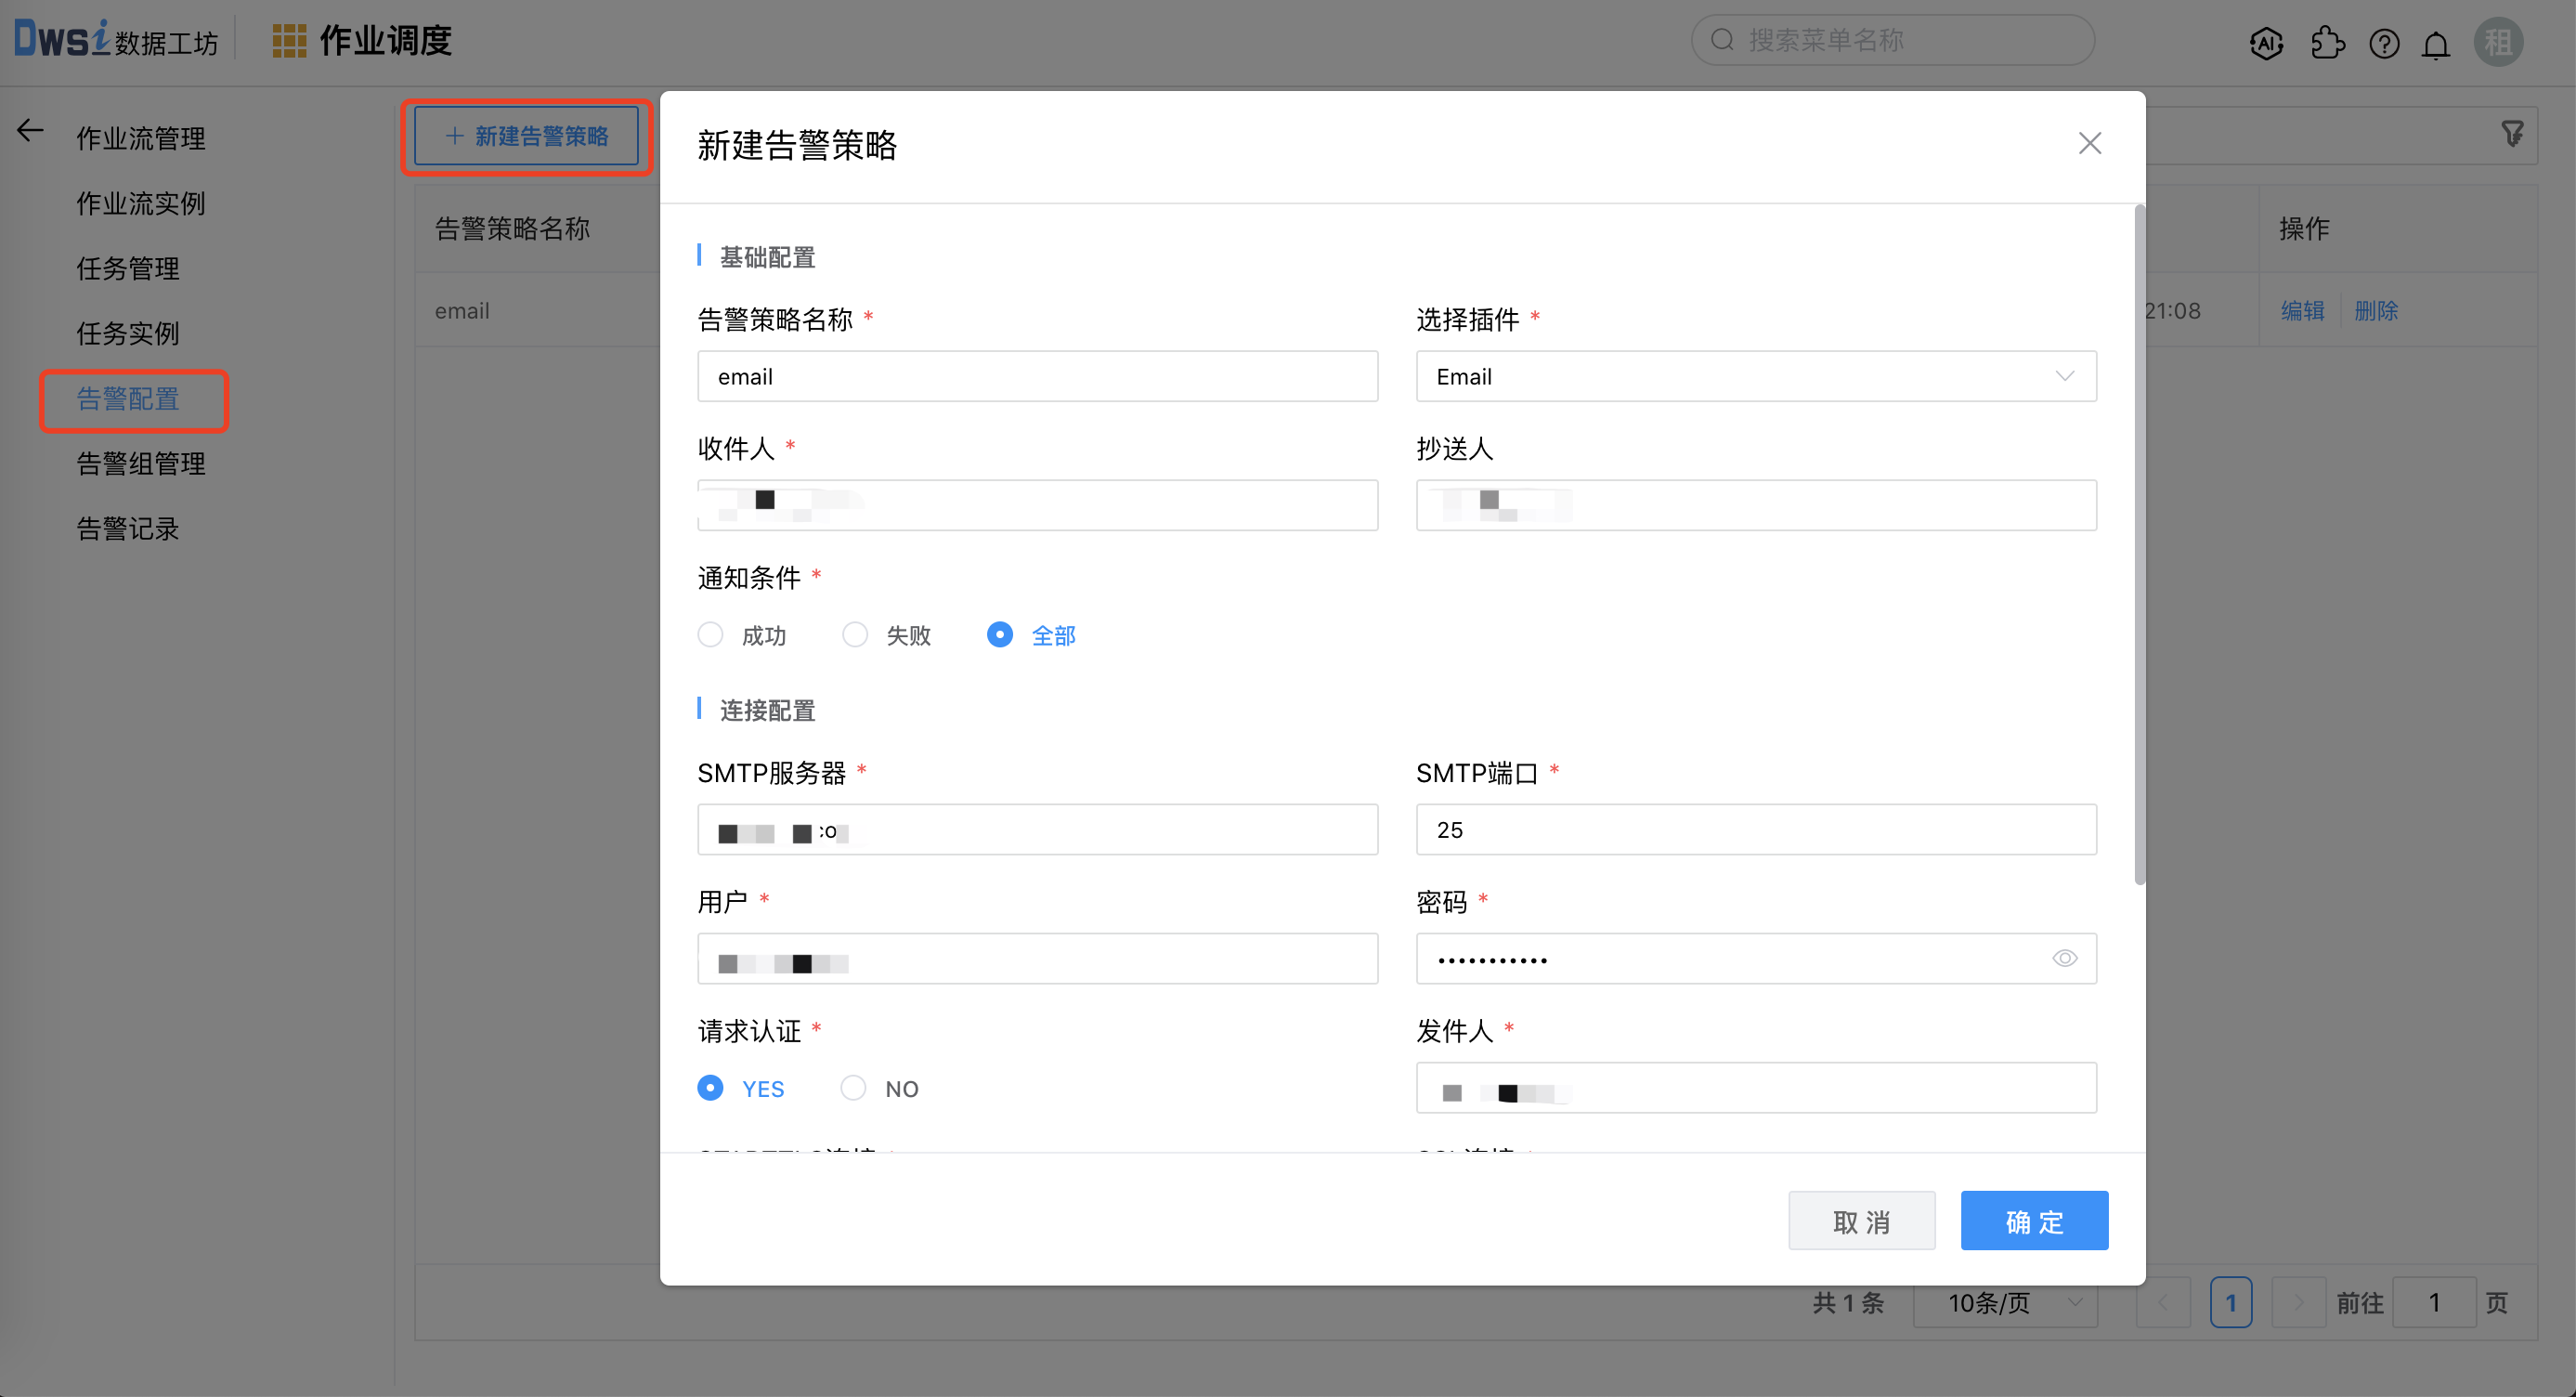
Task: Click 确定 to confirm new alert policy
Action: (x=2036, y=1223)
